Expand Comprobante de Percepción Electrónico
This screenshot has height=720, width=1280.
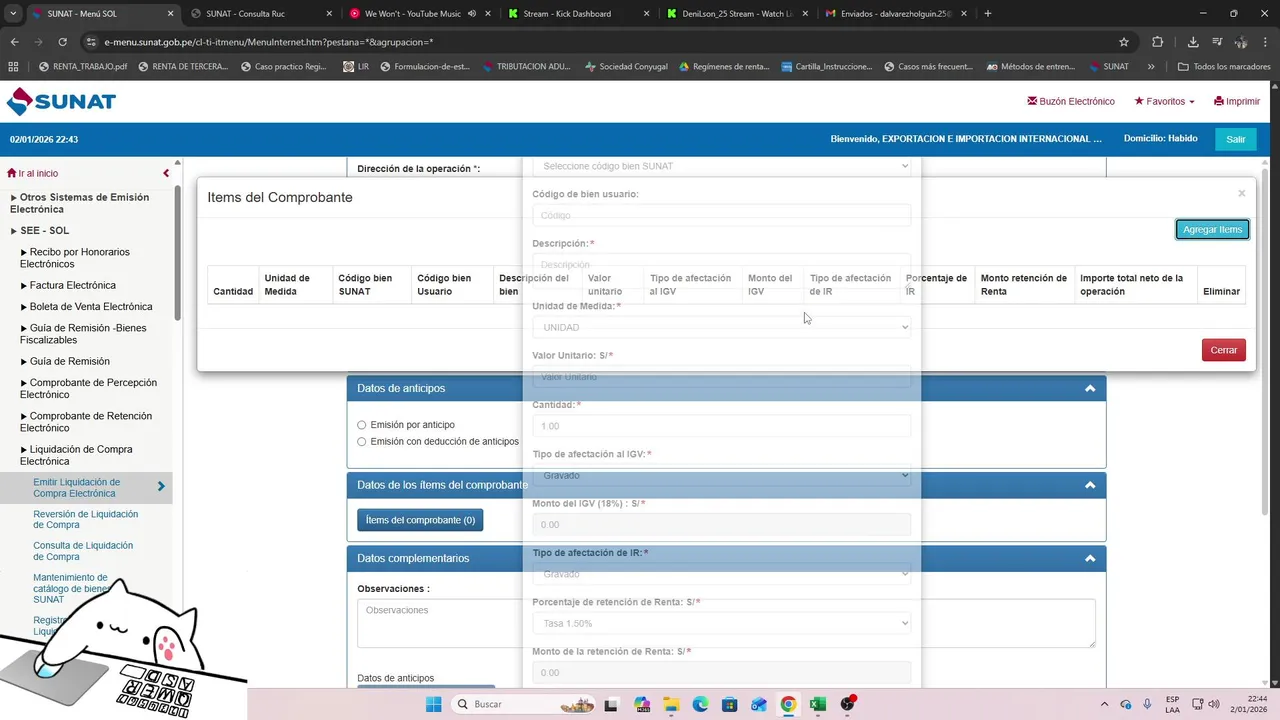click(x=88, y=388)
